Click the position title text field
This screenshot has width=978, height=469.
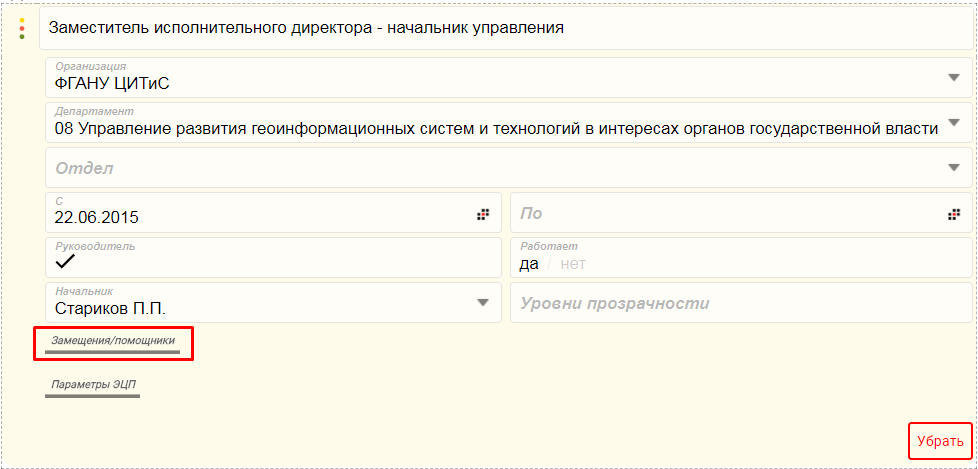click(500, 28)
